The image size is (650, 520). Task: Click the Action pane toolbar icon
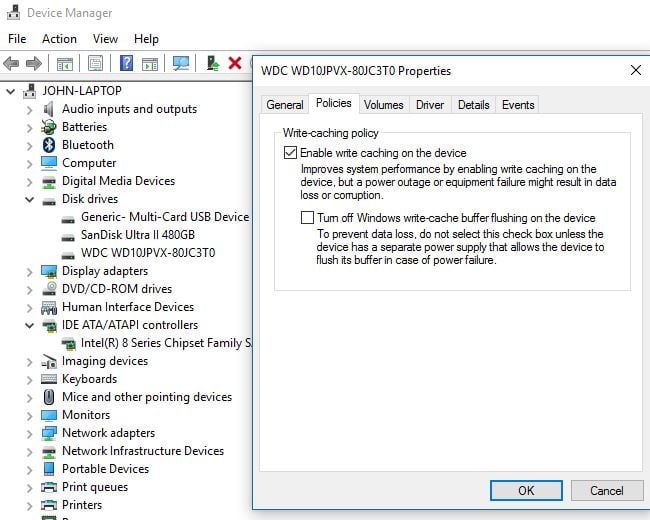tap(150, 64)
